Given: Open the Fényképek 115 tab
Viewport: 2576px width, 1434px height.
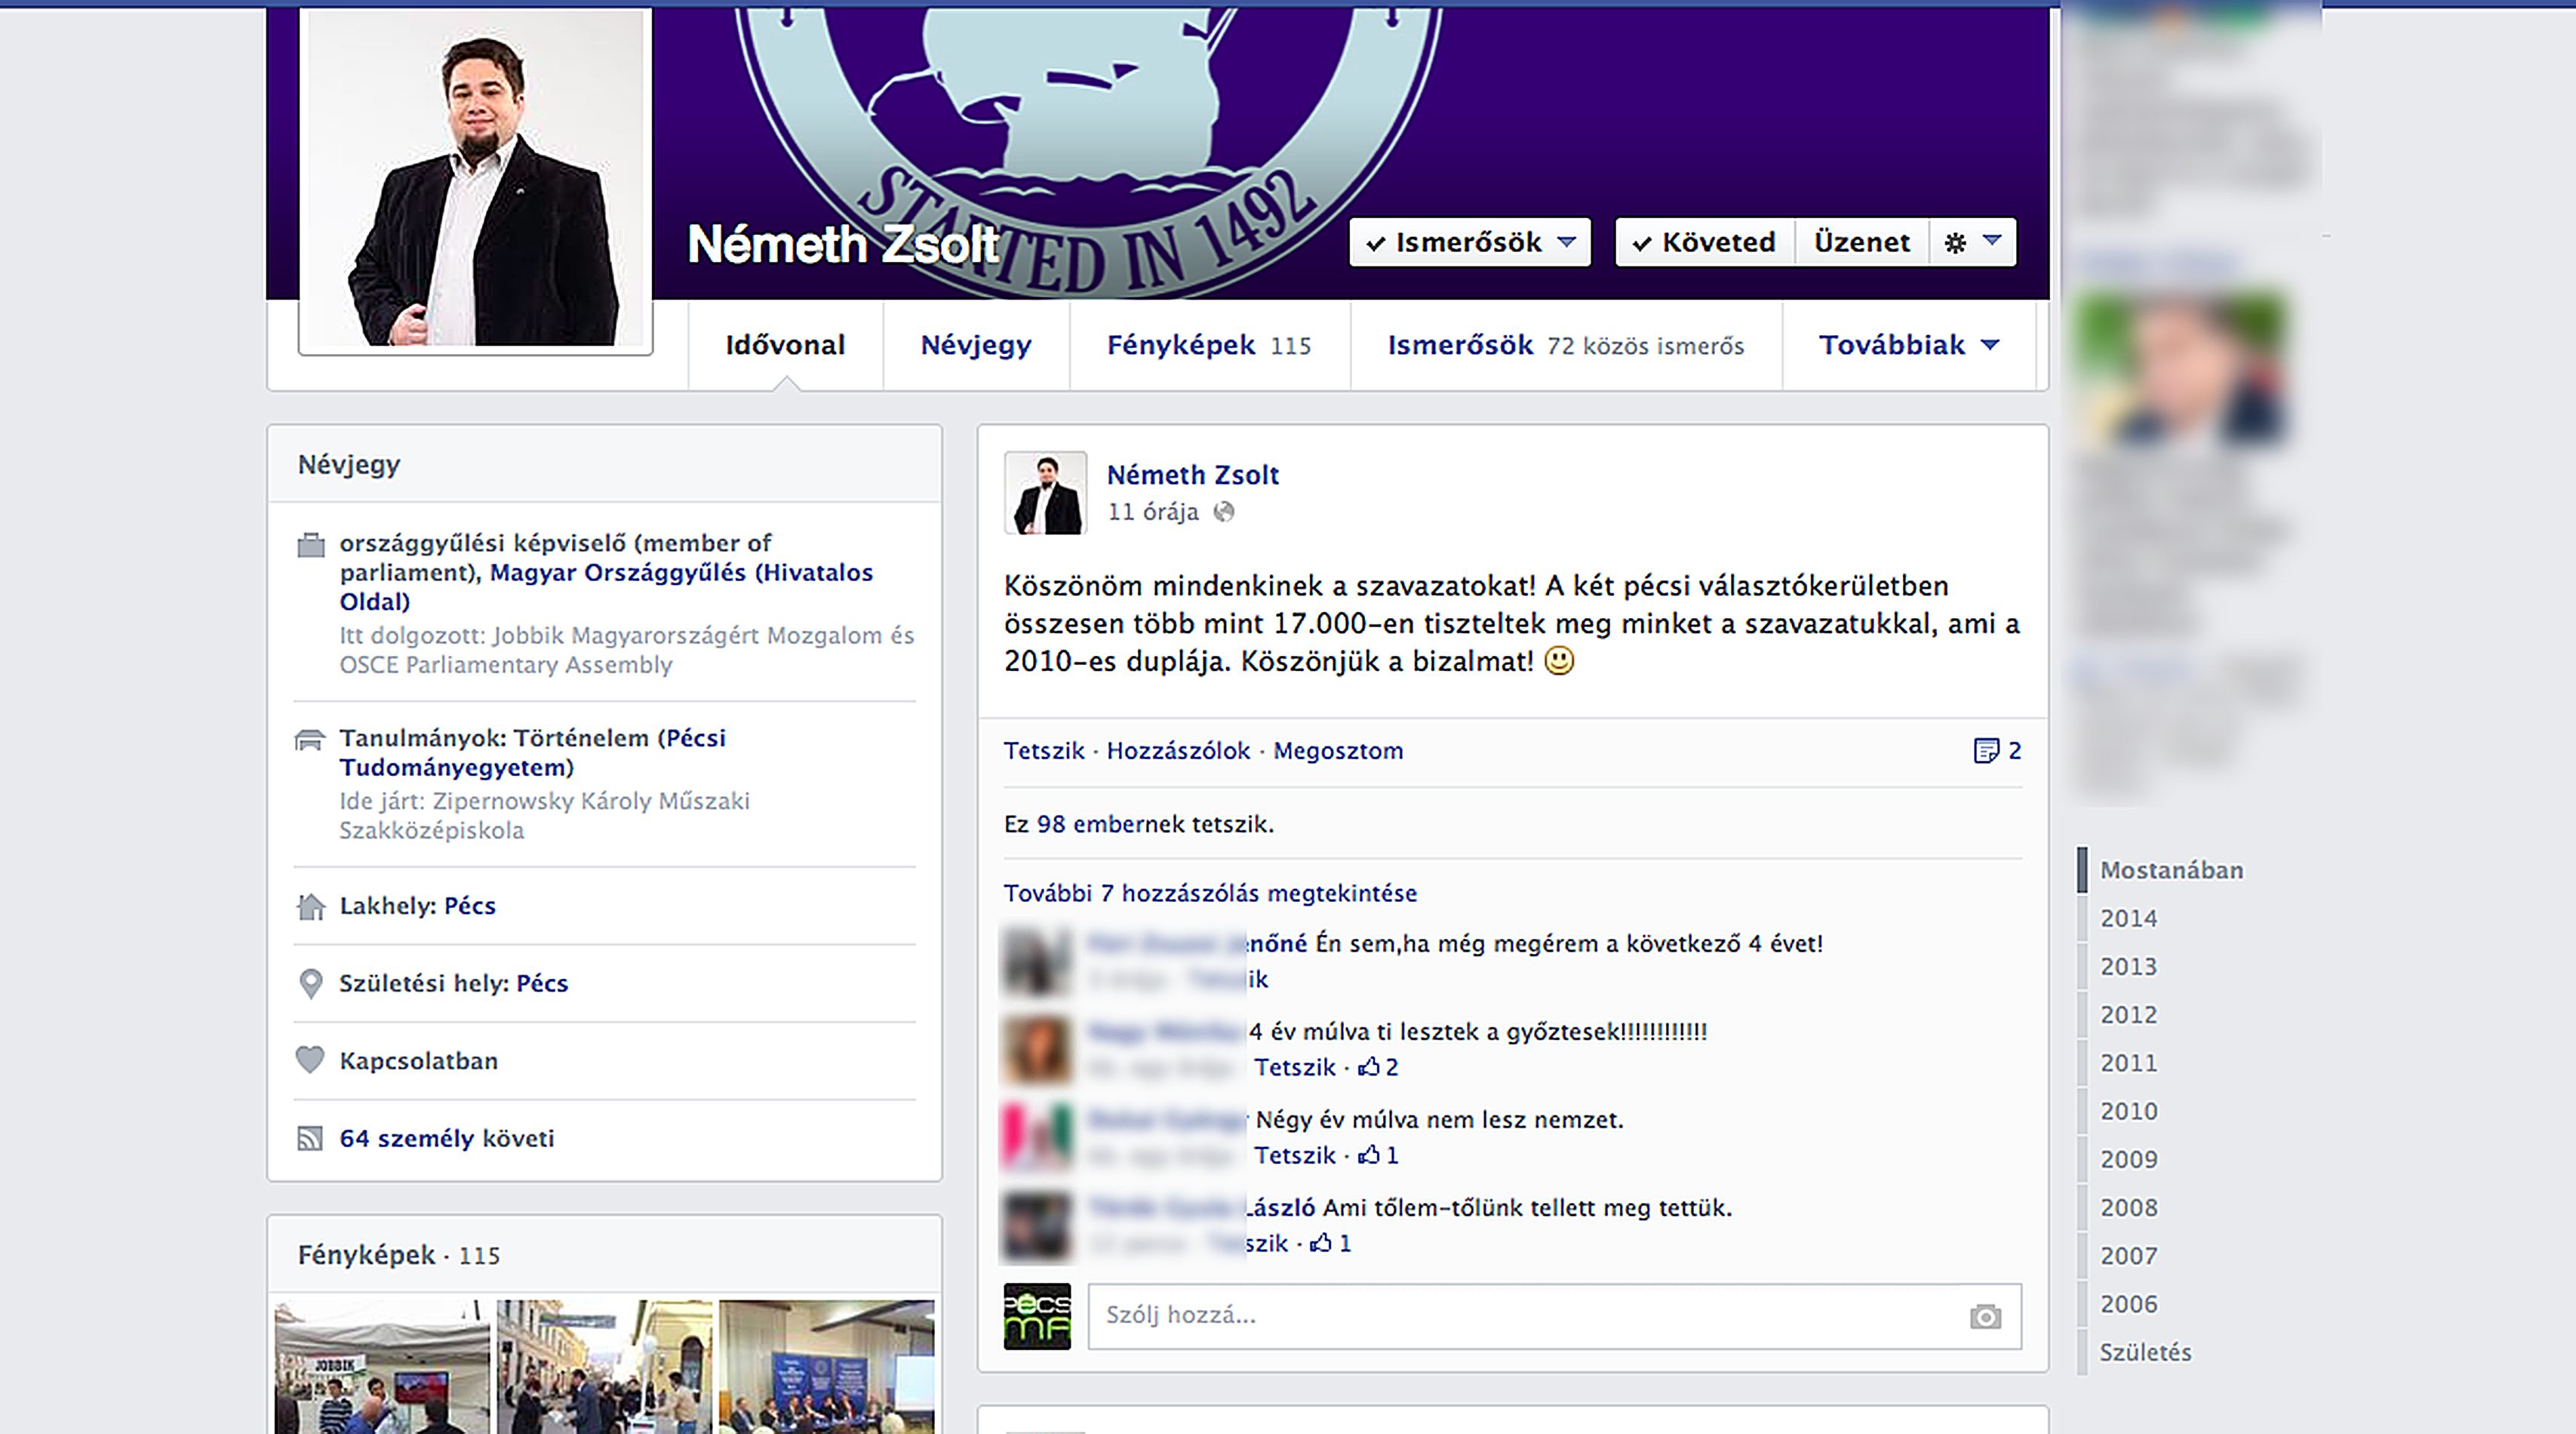Looking at the screenshot, I should click(1209, 345).
